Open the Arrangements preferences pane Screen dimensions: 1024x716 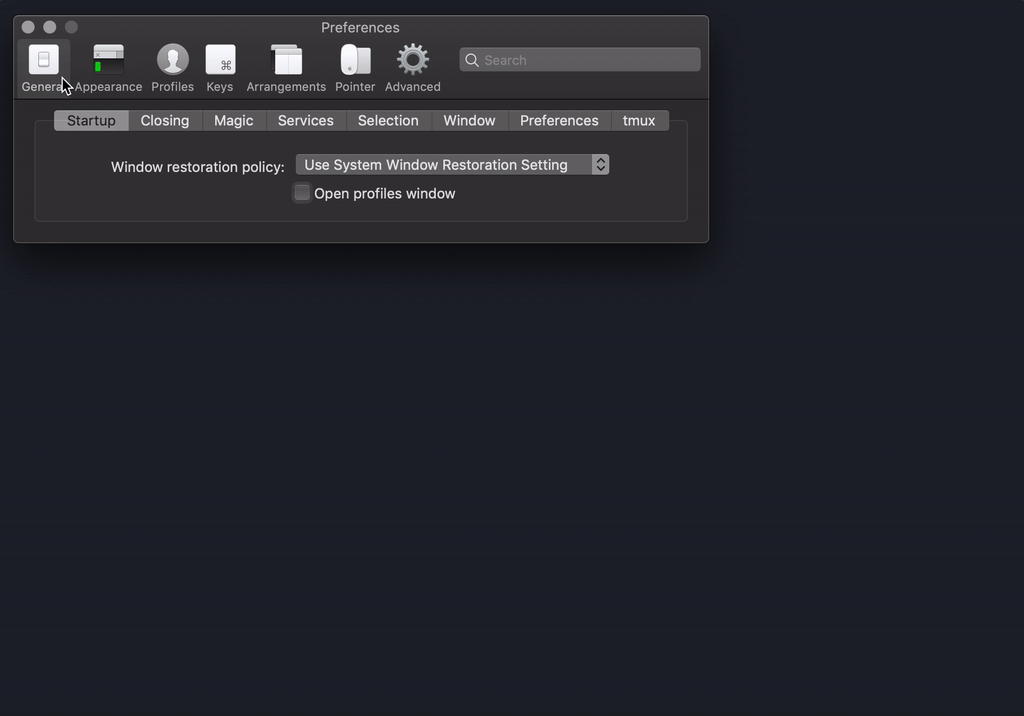click(286, 60)
